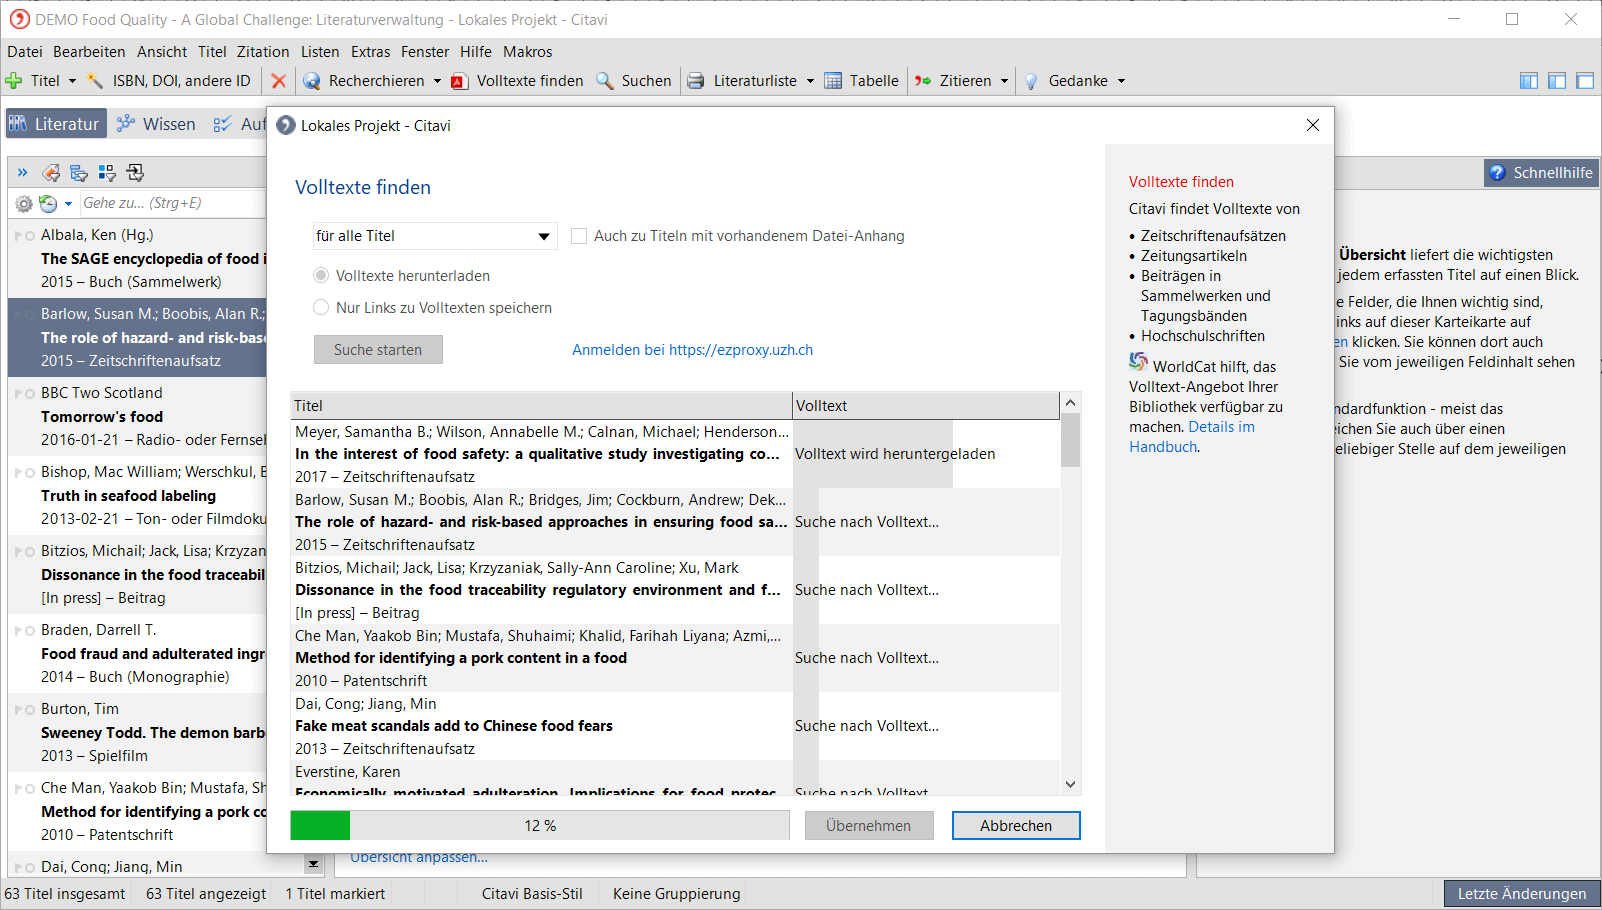Click 'Letzte Änderungen' in the status bar
1602x910 pixels.
click(1522, 894)
